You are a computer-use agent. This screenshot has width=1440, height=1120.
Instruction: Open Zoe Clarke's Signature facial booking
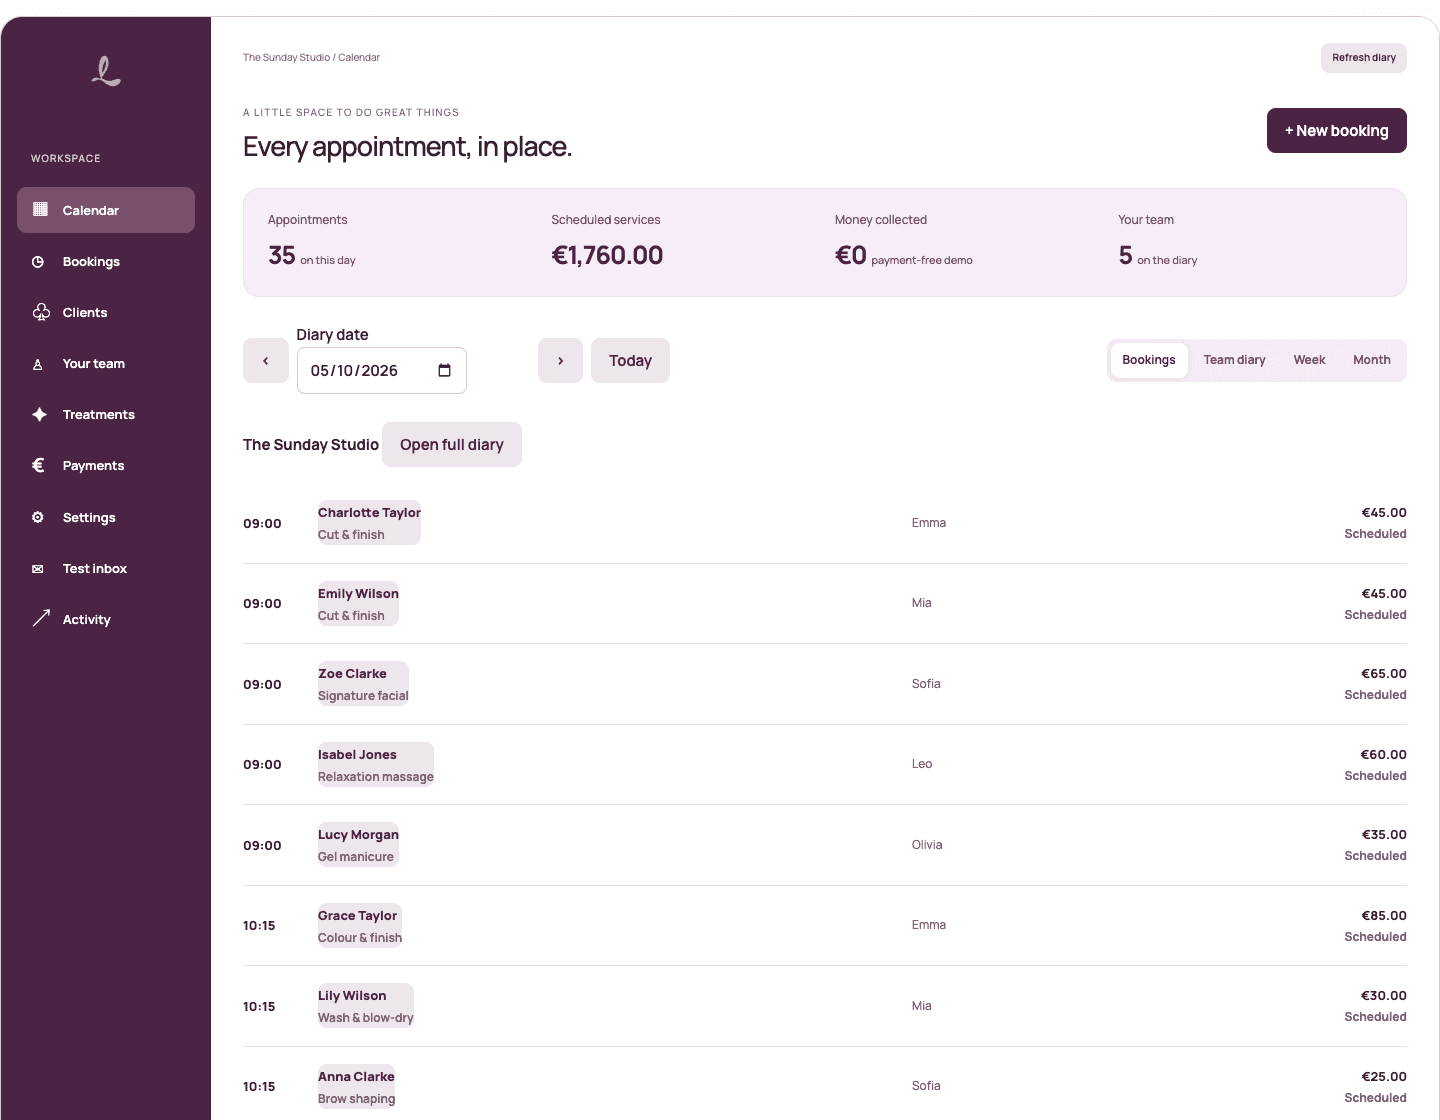coord(363,684)
